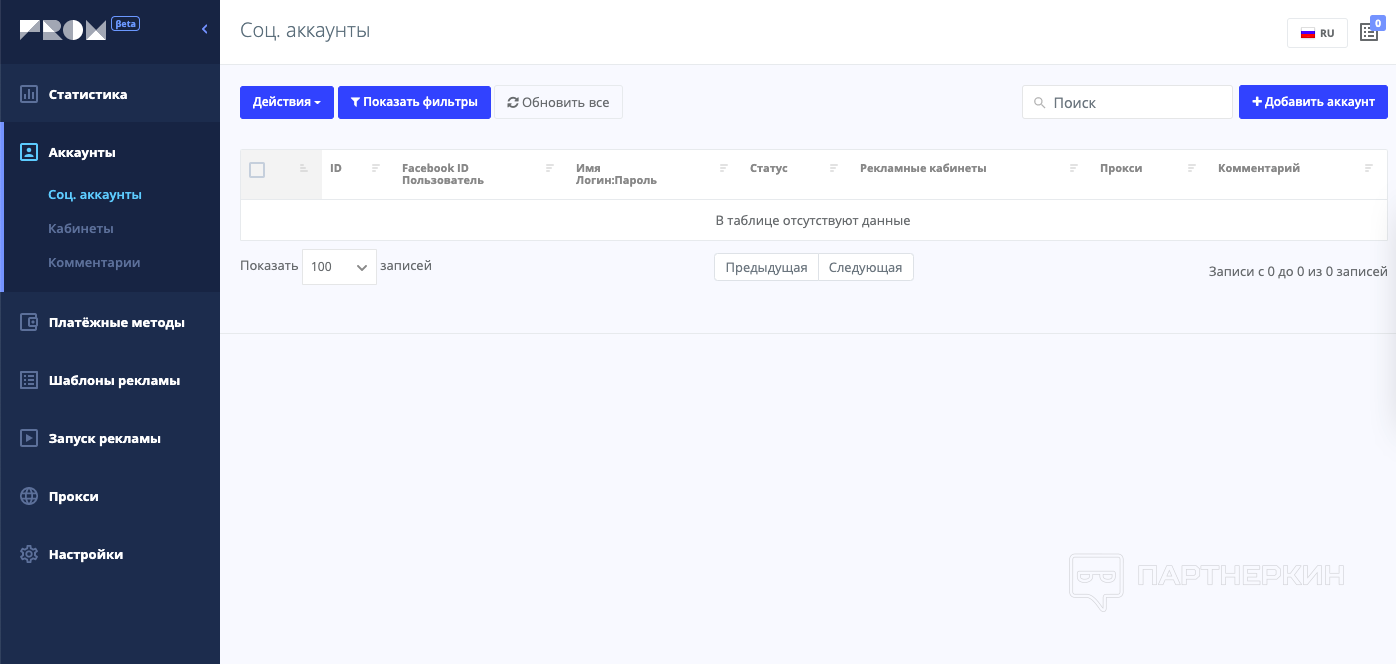Click the Settings gear icon
1396x664 pixels.
[29, 554]
